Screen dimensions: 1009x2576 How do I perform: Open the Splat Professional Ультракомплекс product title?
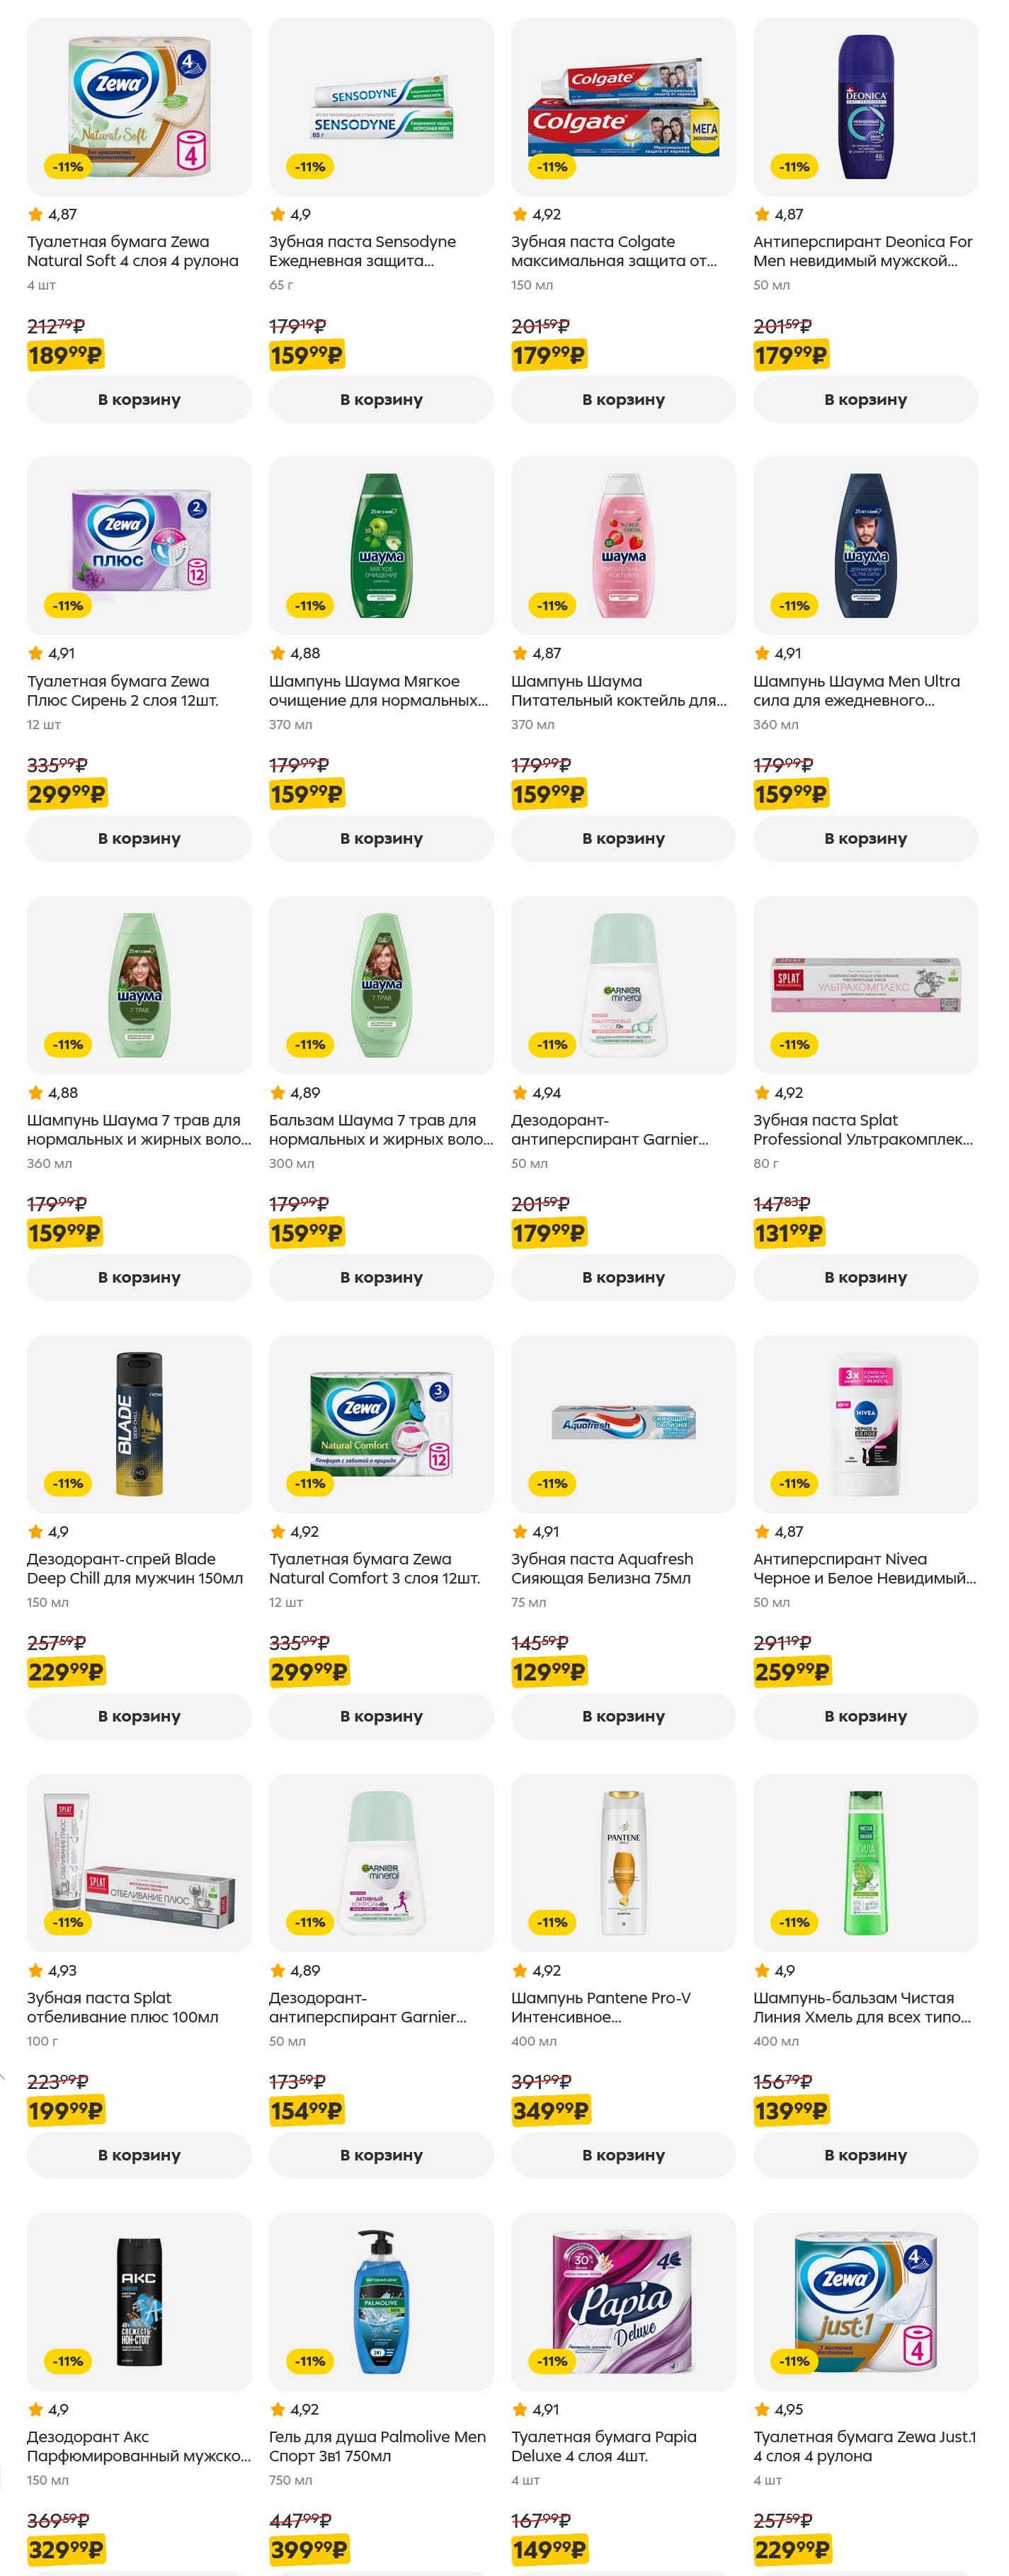click(x=862, y=1130)
